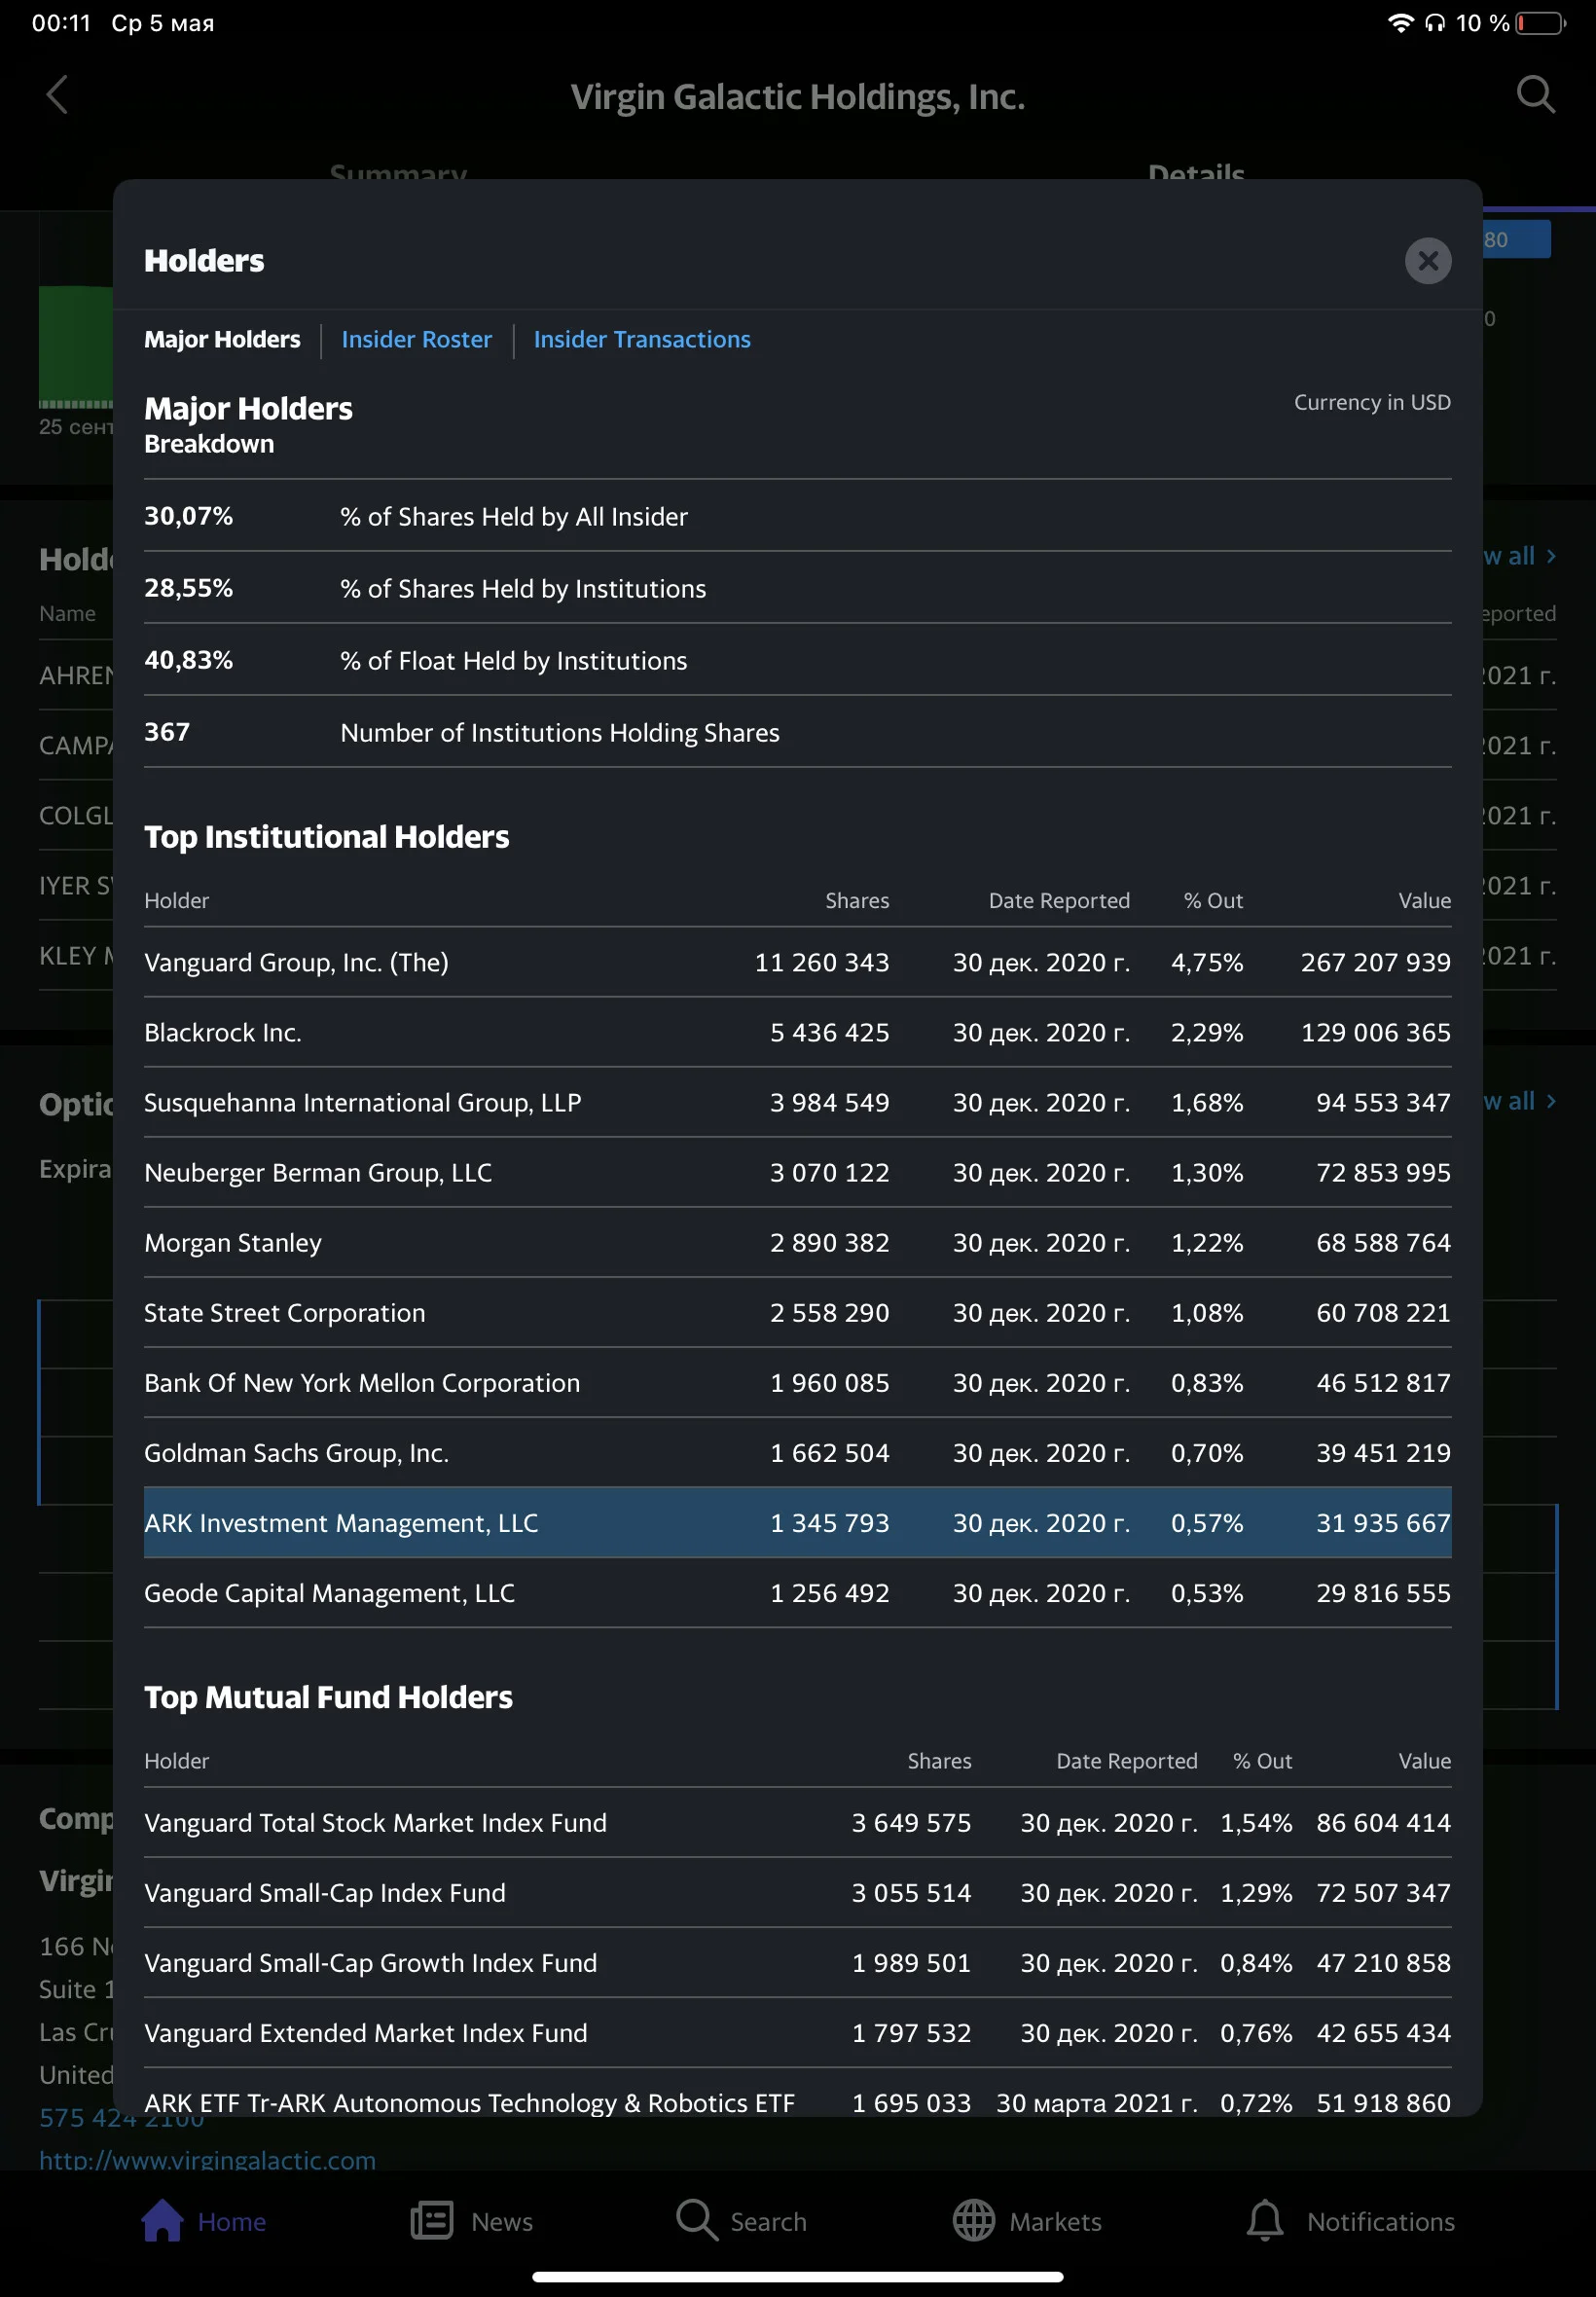Image resolution: width=1596 pixels, height=2297 pixels.
Task: Tap the Search icon in bottom bar
Action: click(697, 2220)
